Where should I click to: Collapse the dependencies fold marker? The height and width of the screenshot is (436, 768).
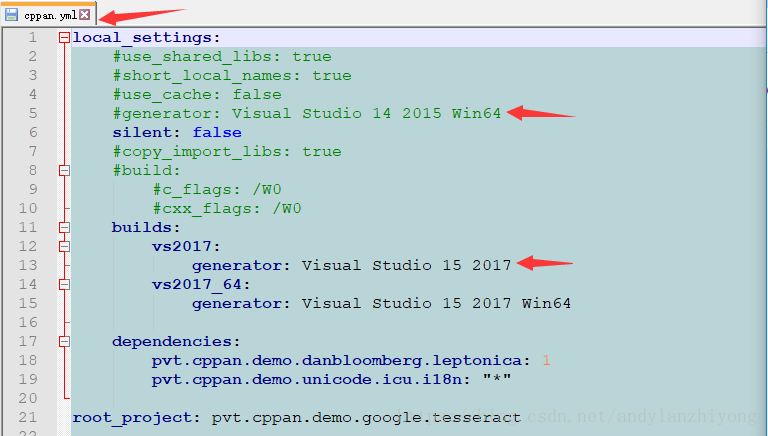[64, 341]
